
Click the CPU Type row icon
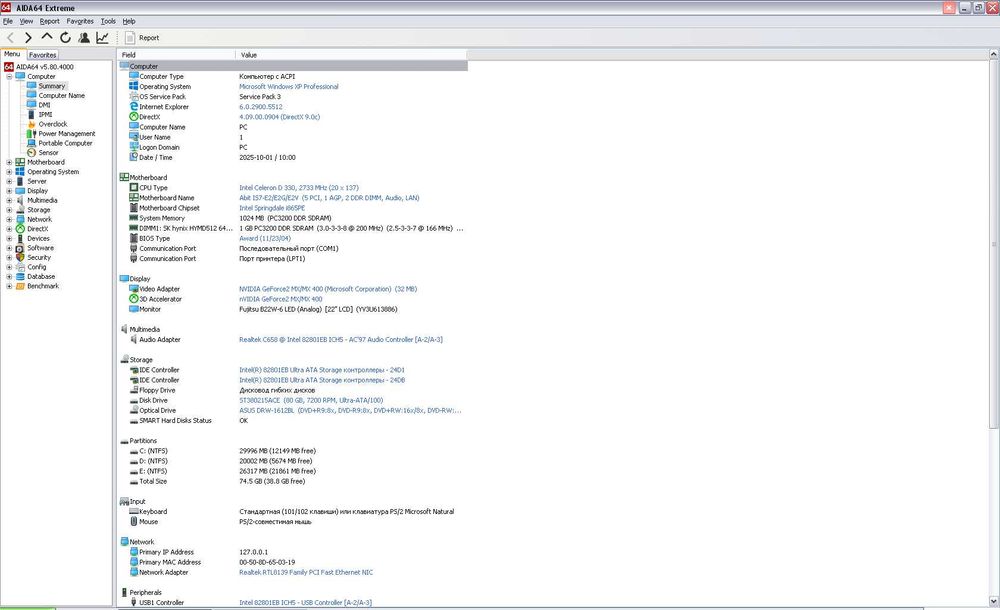(134, 188)
